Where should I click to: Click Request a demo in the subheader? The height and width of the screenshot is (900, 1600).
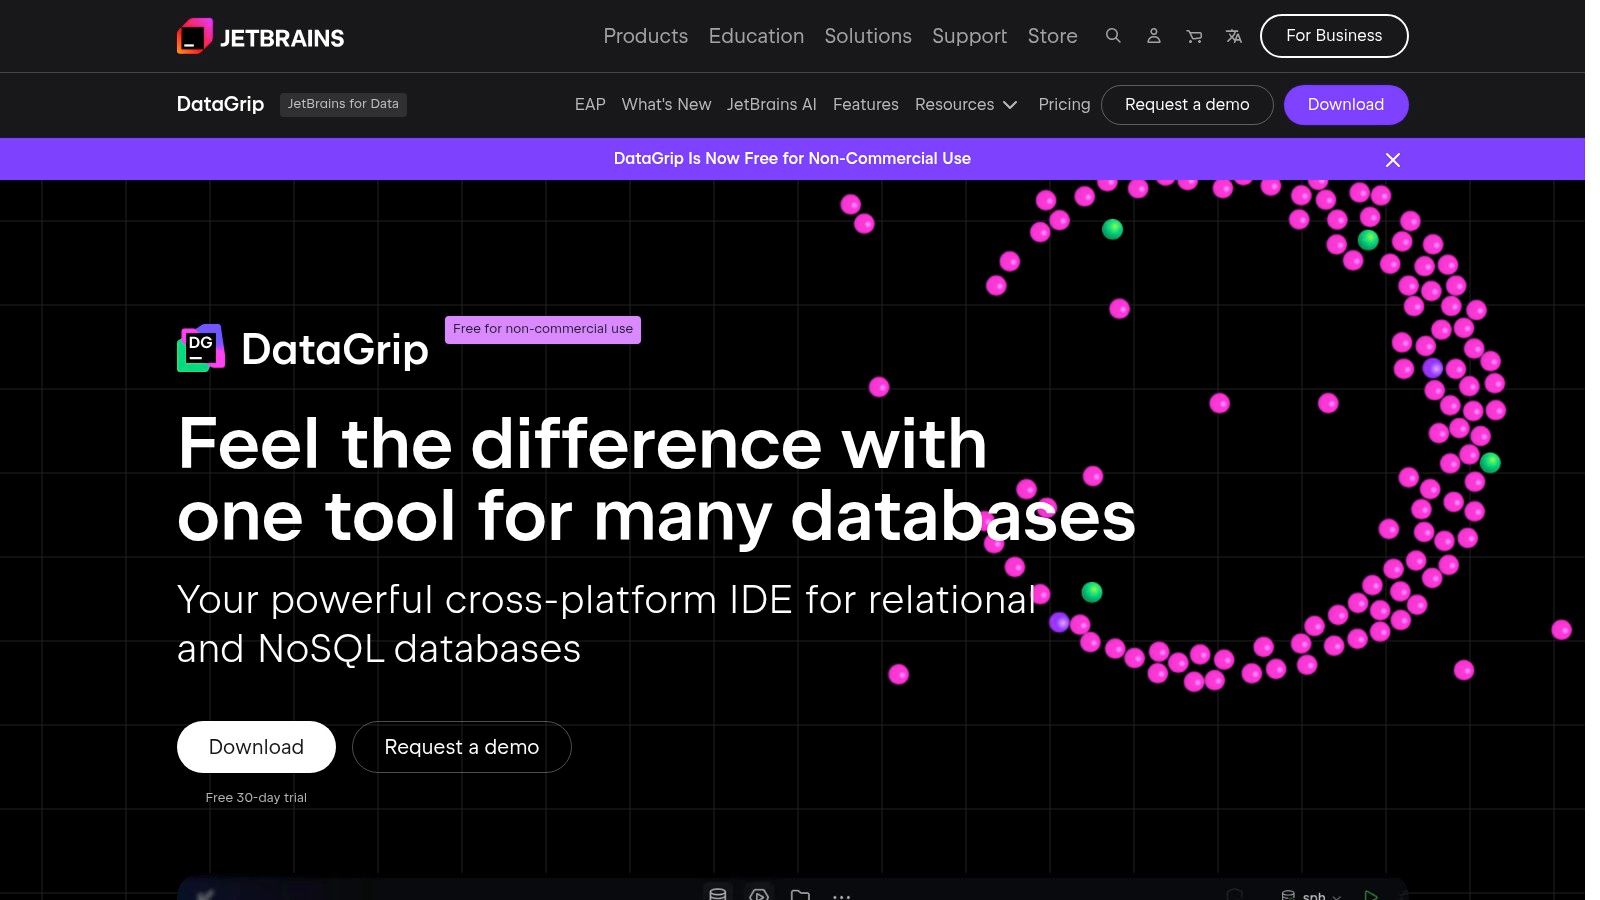coord(1187,104)
